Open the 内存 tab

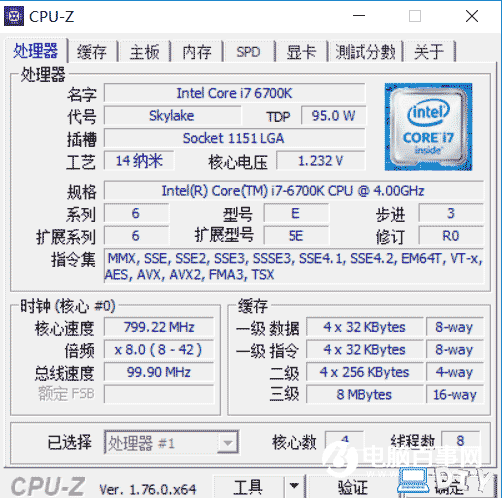tap(197, 52)
